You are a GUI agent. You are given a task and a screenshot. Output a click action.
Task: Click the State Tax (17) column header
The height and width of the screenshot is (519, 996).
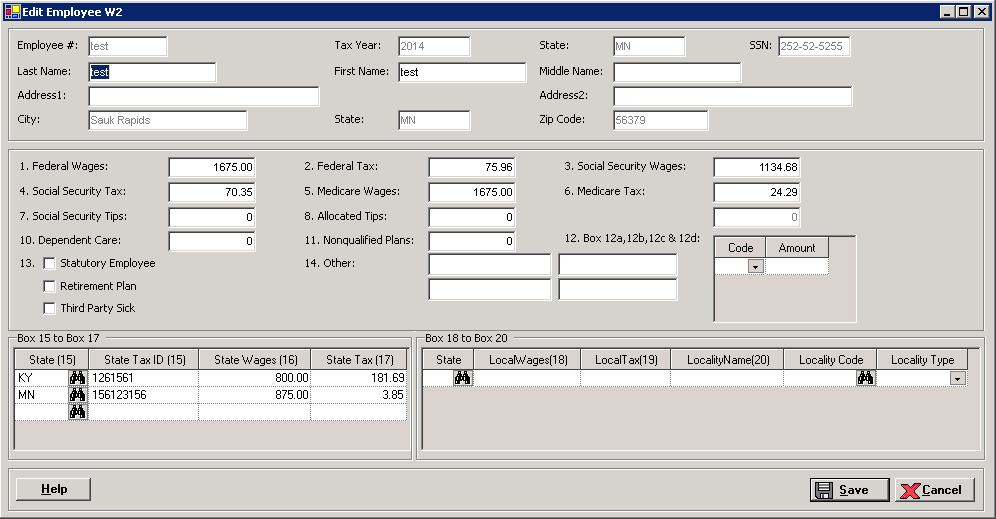pos(360,360)
